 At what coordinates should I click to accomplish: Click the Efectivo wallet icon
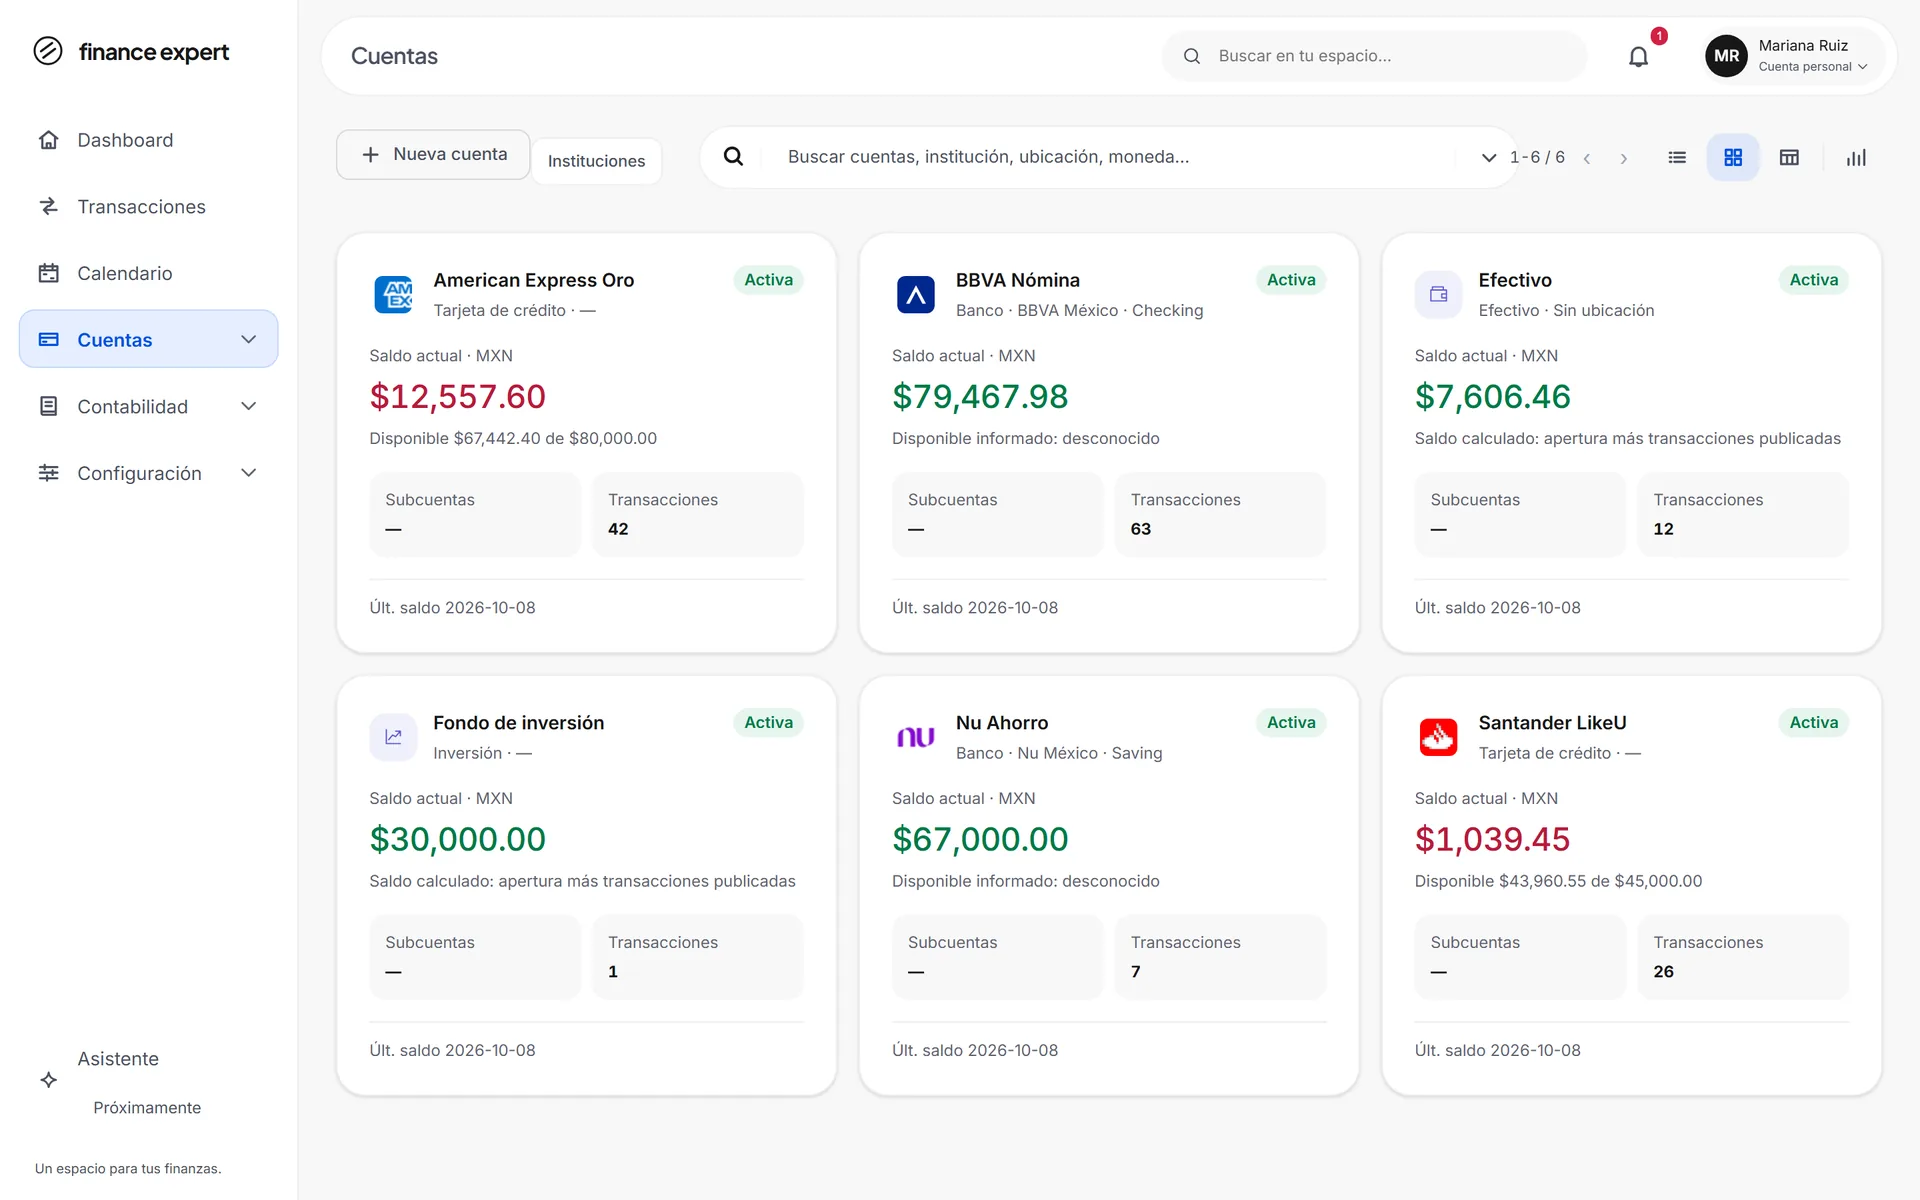tap(1438, 294)
